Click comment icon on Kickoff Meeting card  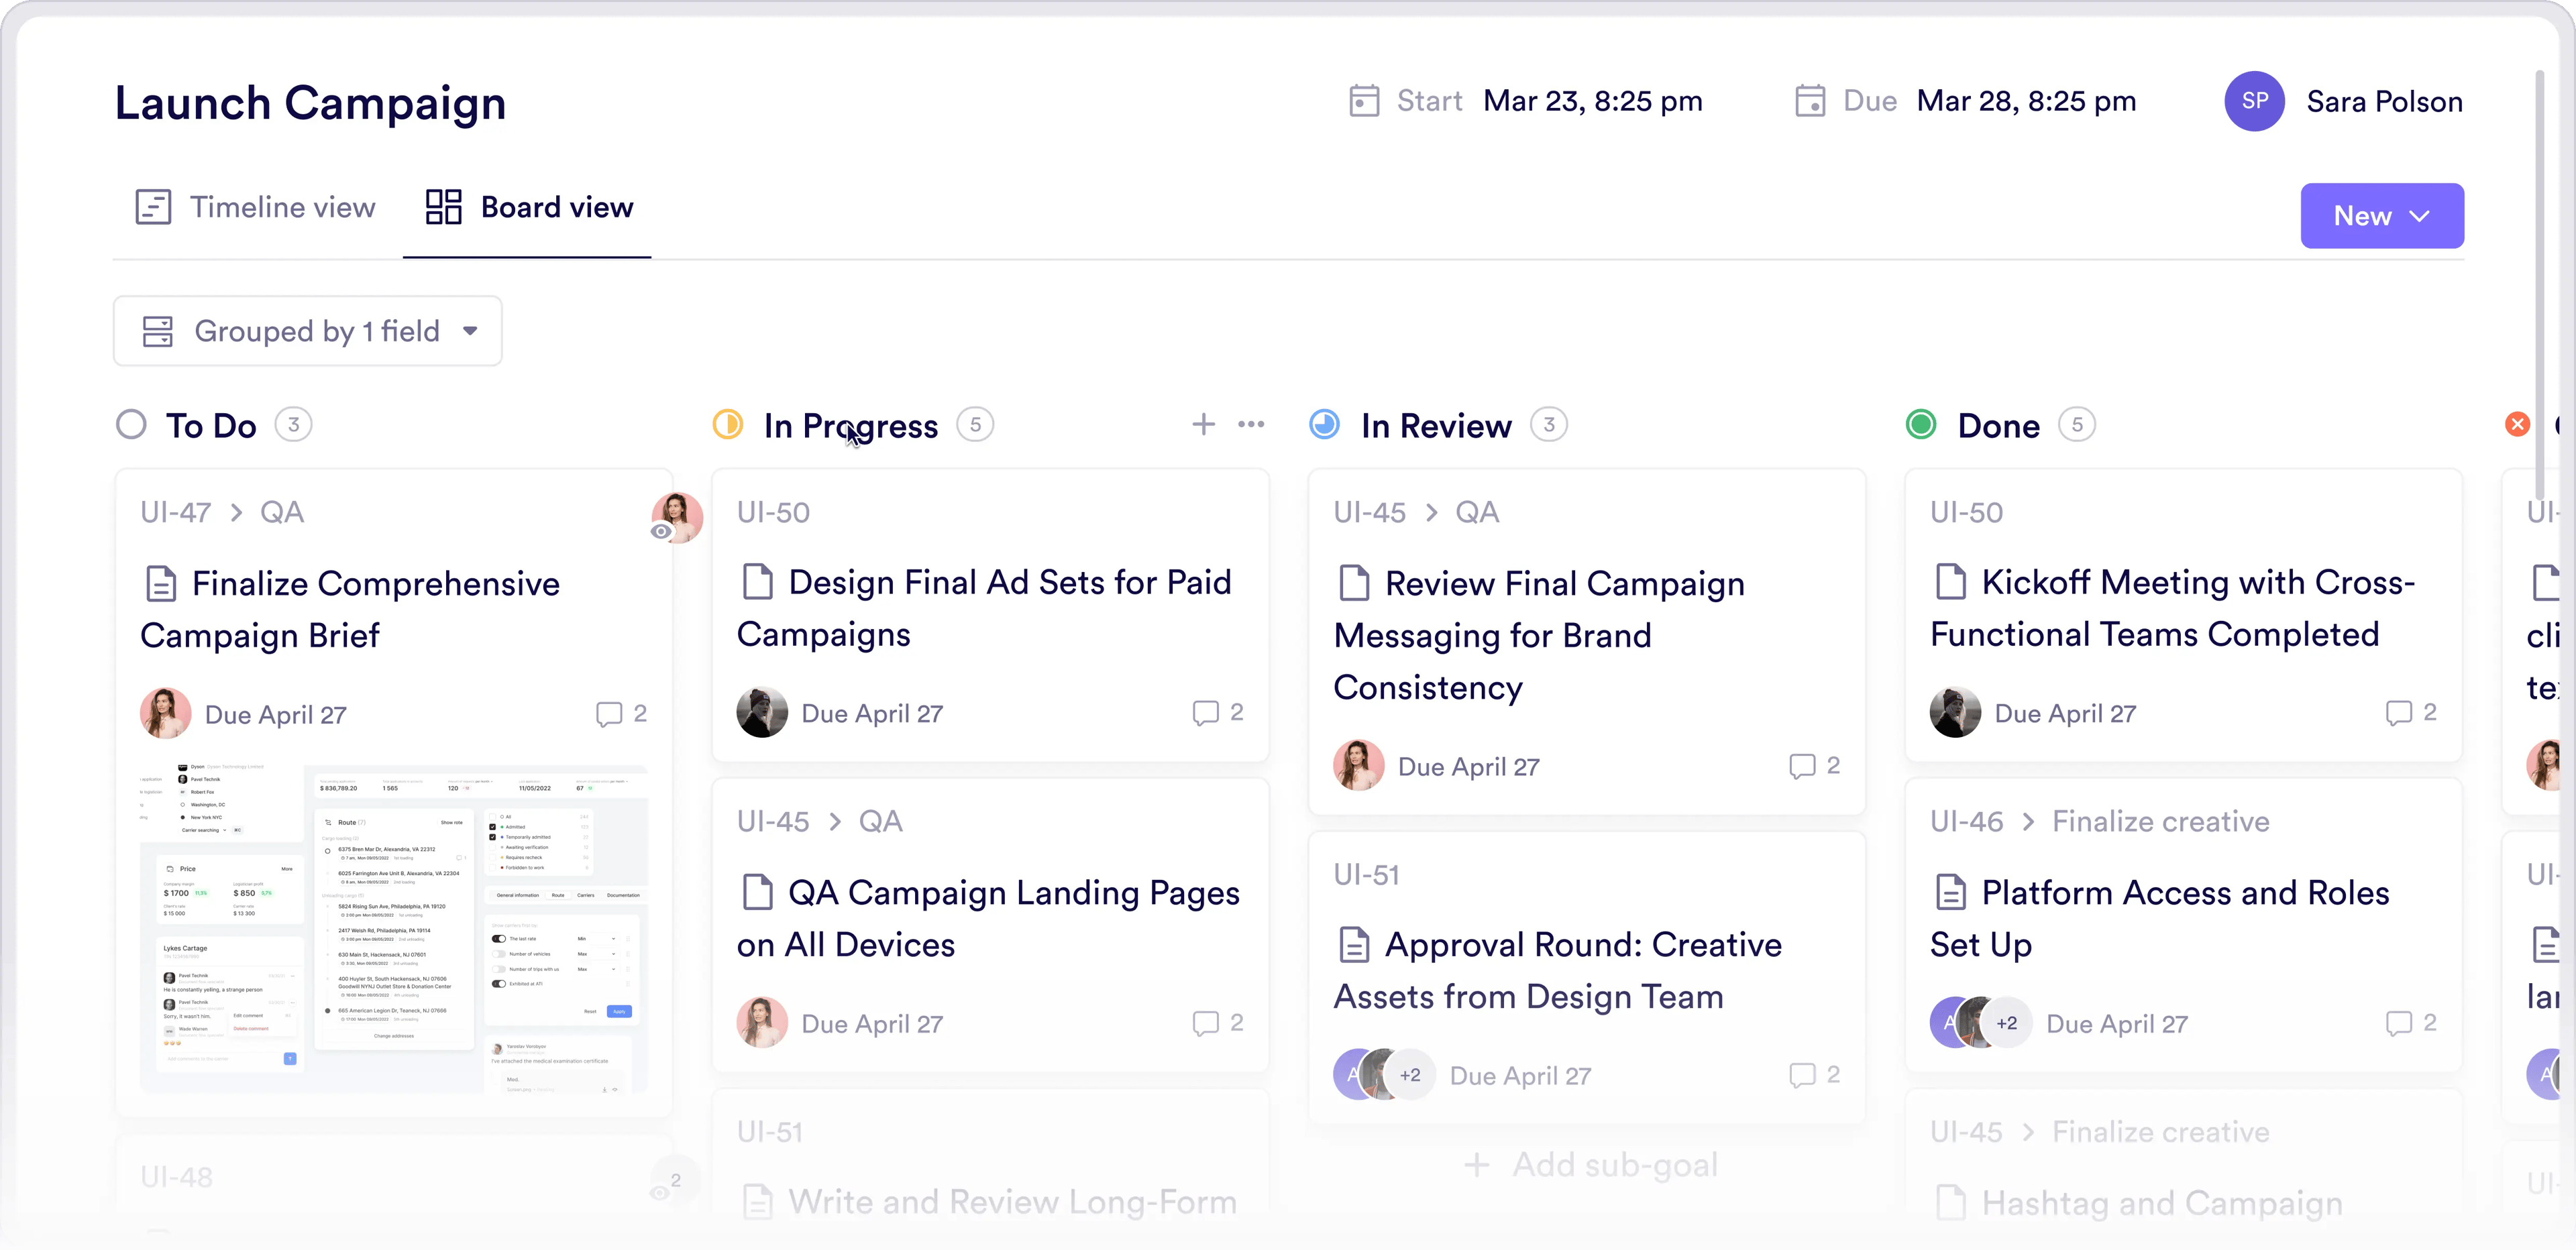[2398, 713]
